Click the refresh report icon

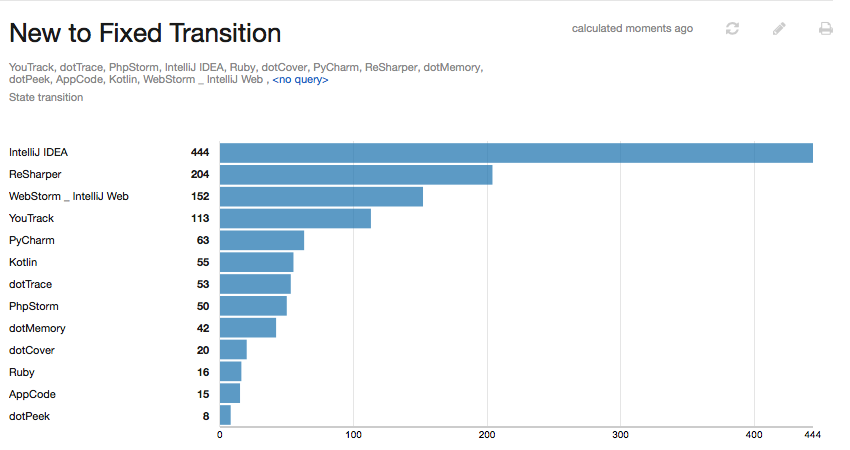tap(732, 29)
